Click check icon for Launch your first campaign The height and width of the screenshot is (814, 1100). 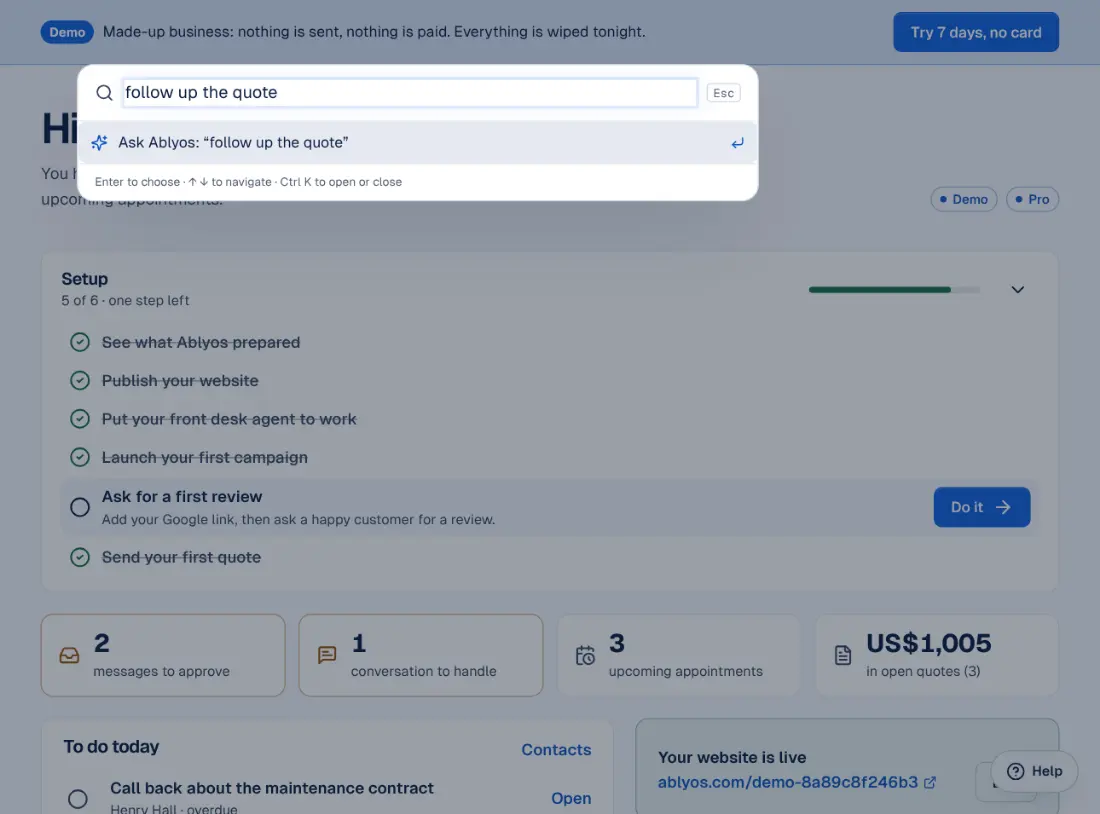80,458
